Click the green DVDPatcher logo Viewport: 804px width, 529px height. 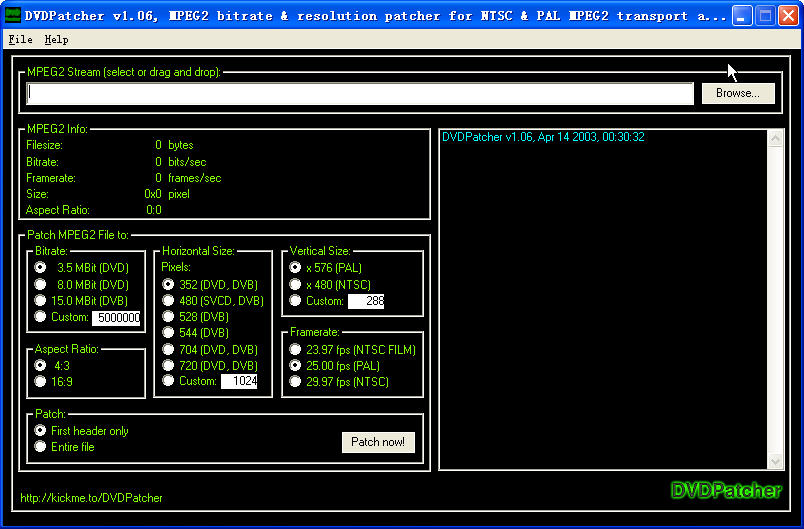click(726, 491)
